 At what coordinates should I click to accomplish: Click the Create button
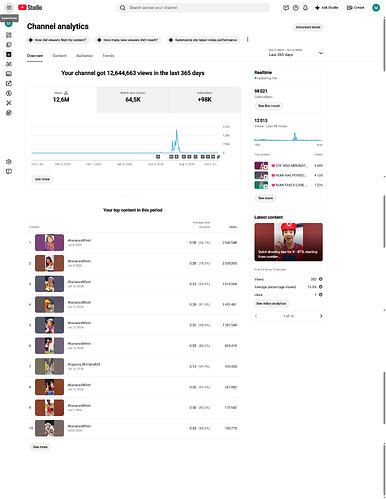coord(356,7)
